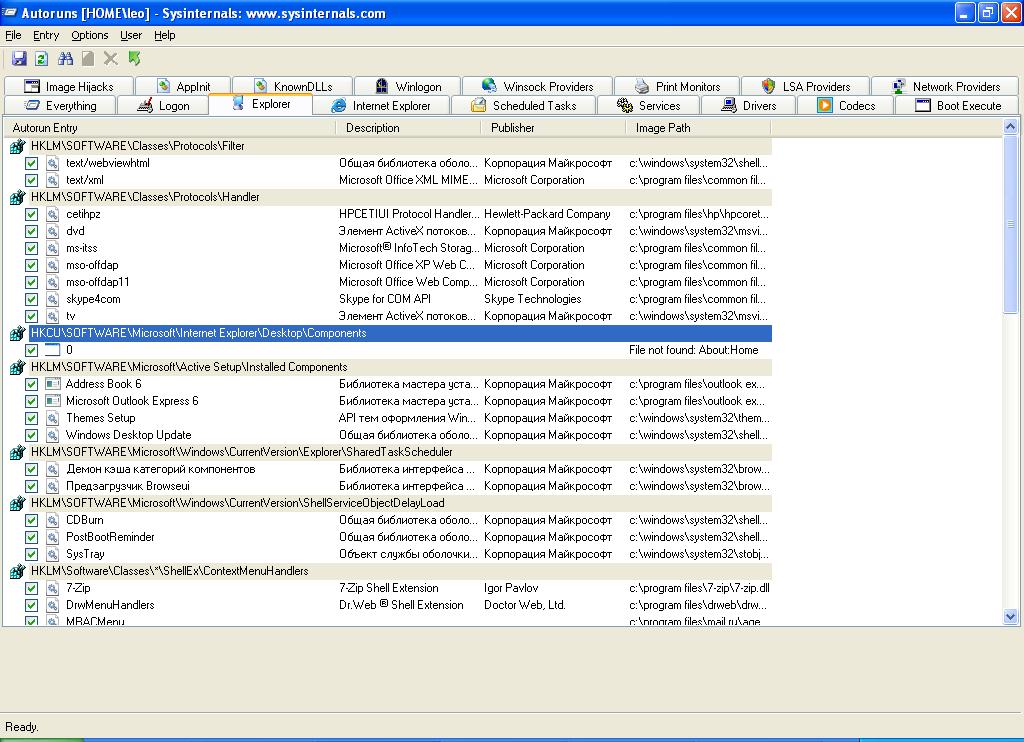Image resolution: width=1024 pixels, height=742 pixels.
Task: Uncheck the text/webviewhtml entry checkbox
Action: (31, 163)
